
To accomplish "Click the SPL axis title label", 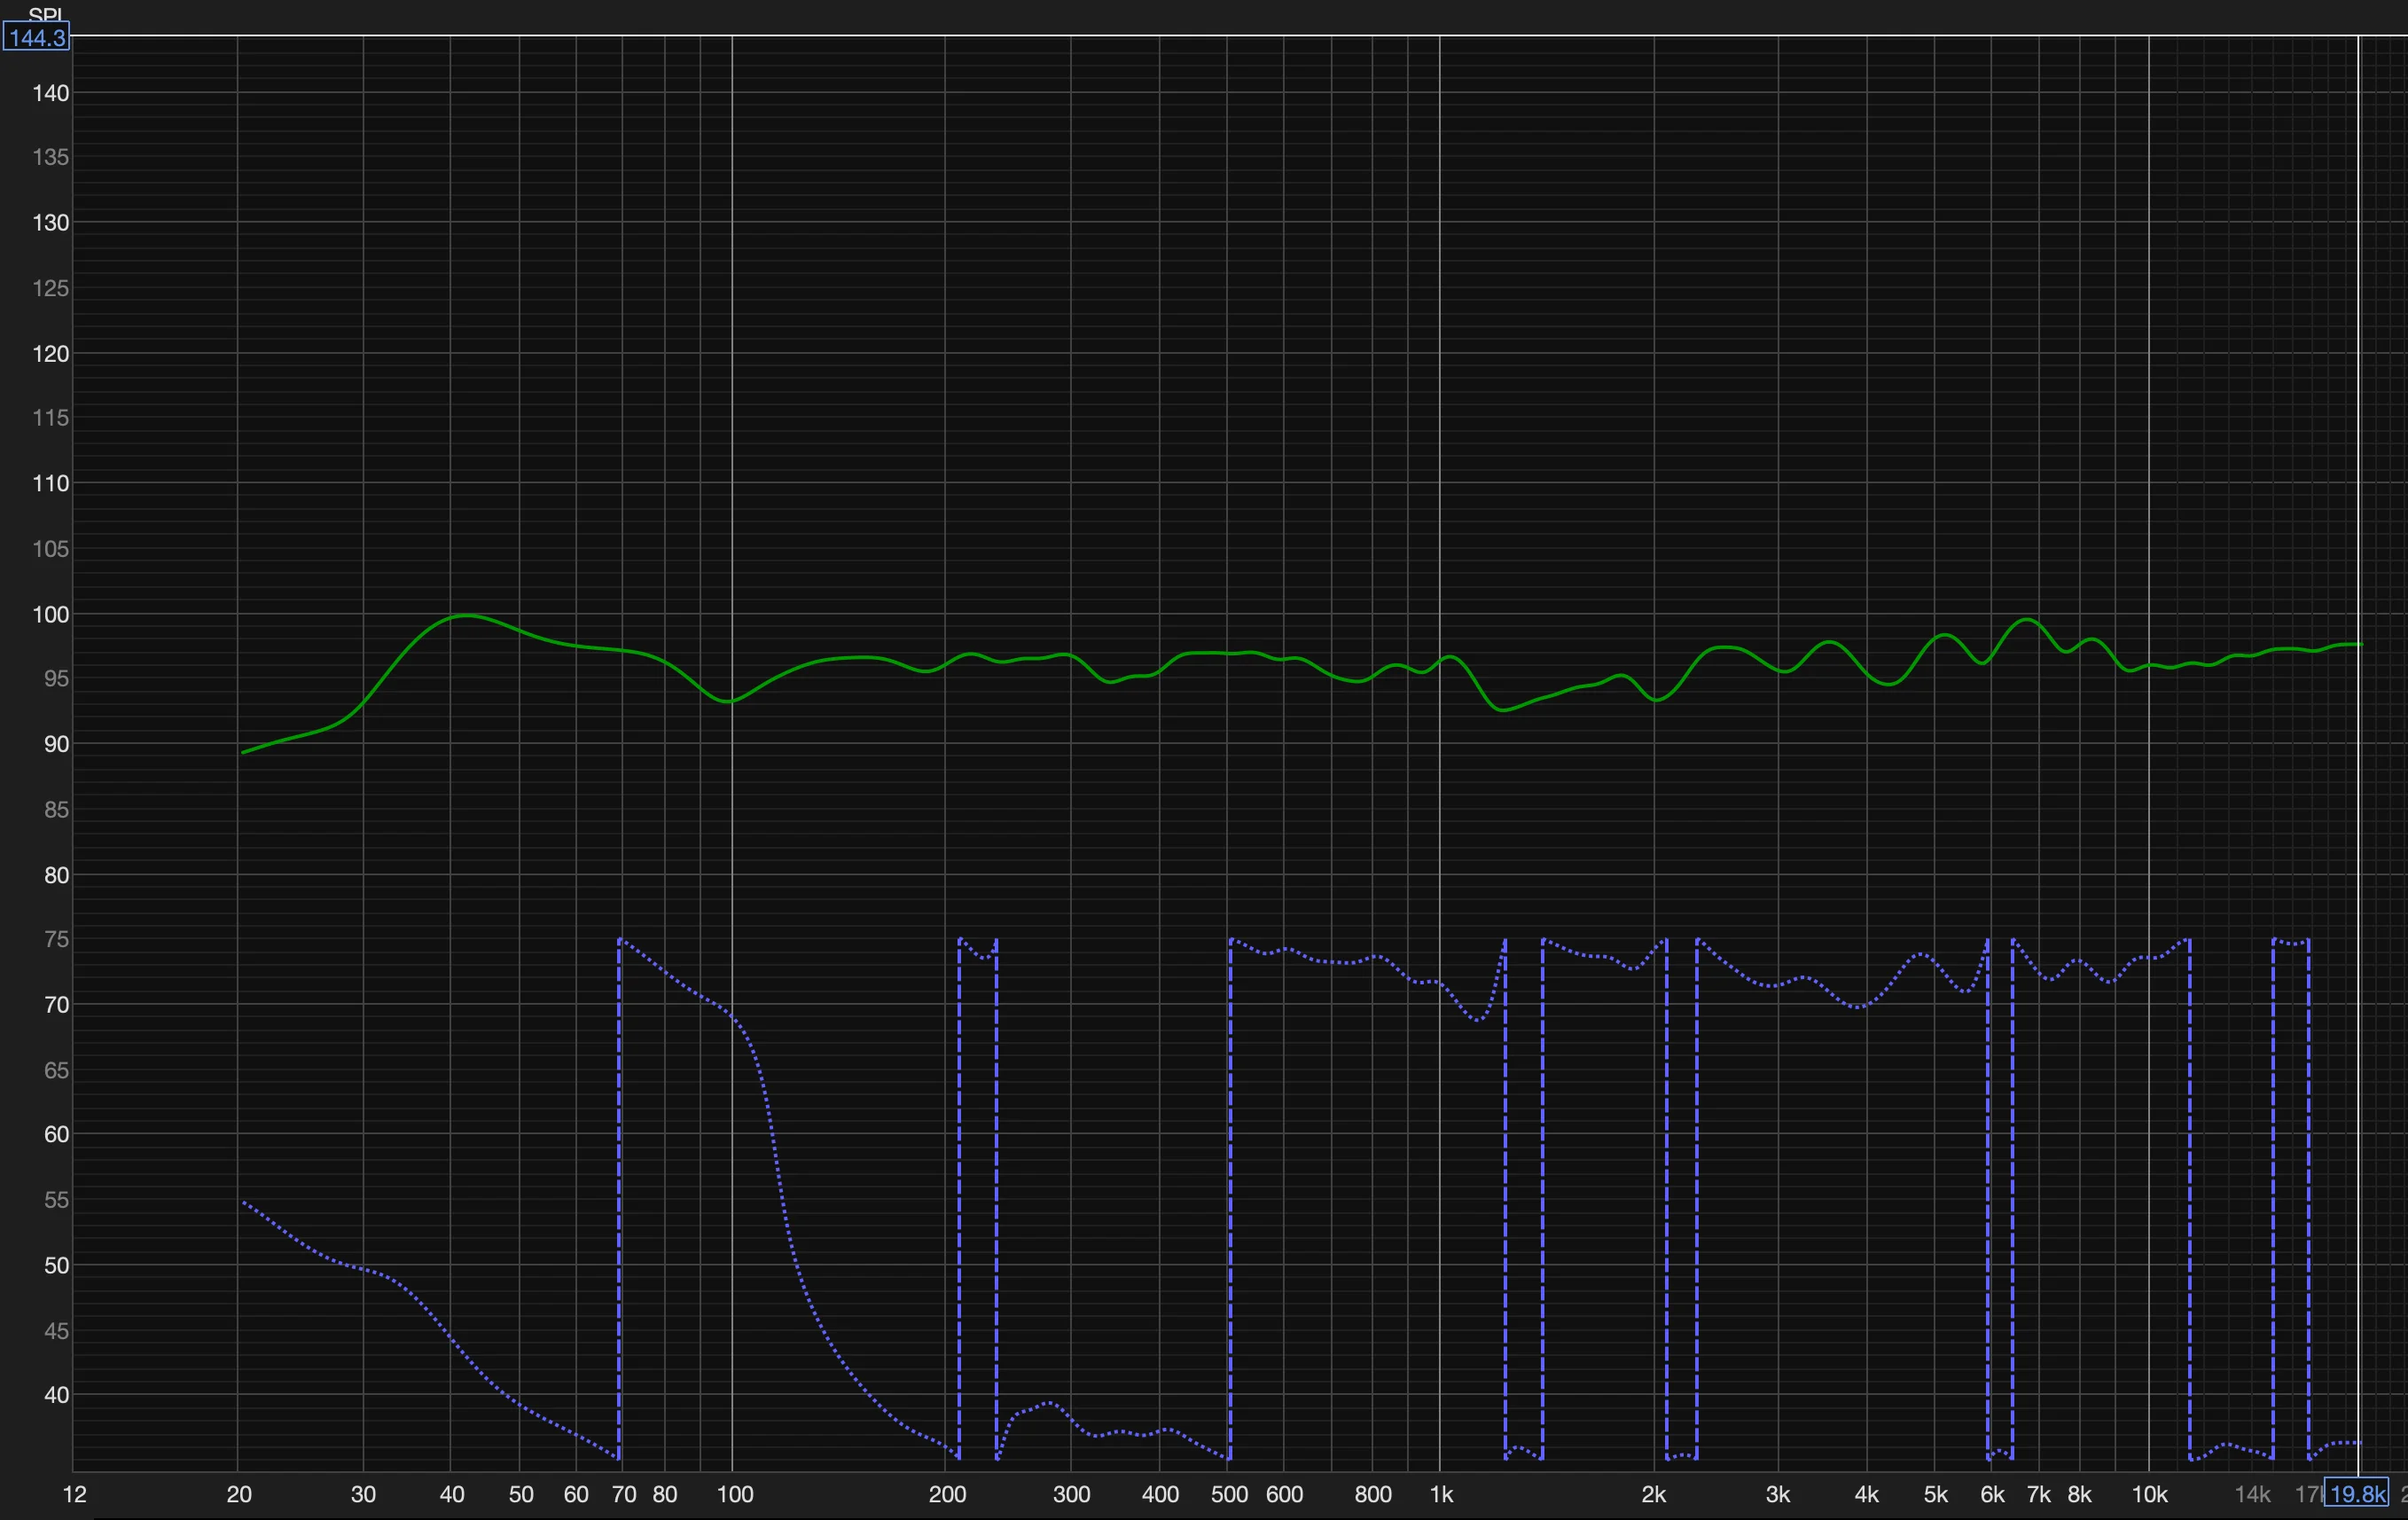I will (46, 14).
